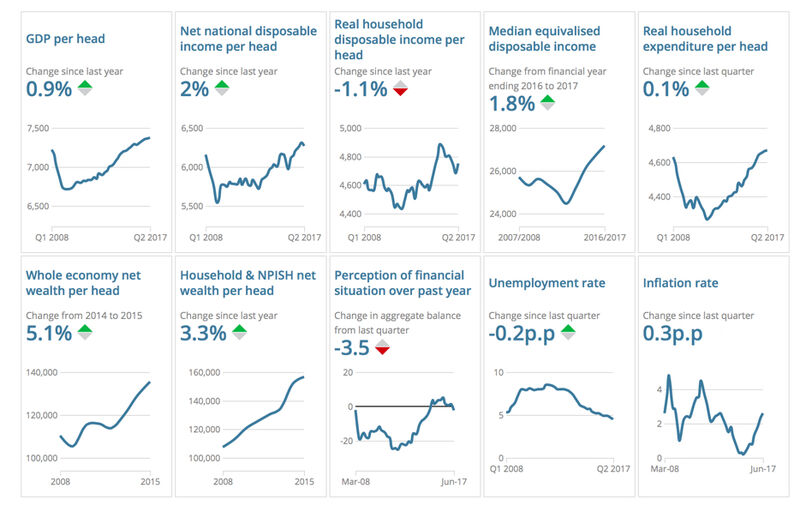Click the Whole economy net wealth arrow icon
This screenshot has height=506, width=800.
(85, 333)
